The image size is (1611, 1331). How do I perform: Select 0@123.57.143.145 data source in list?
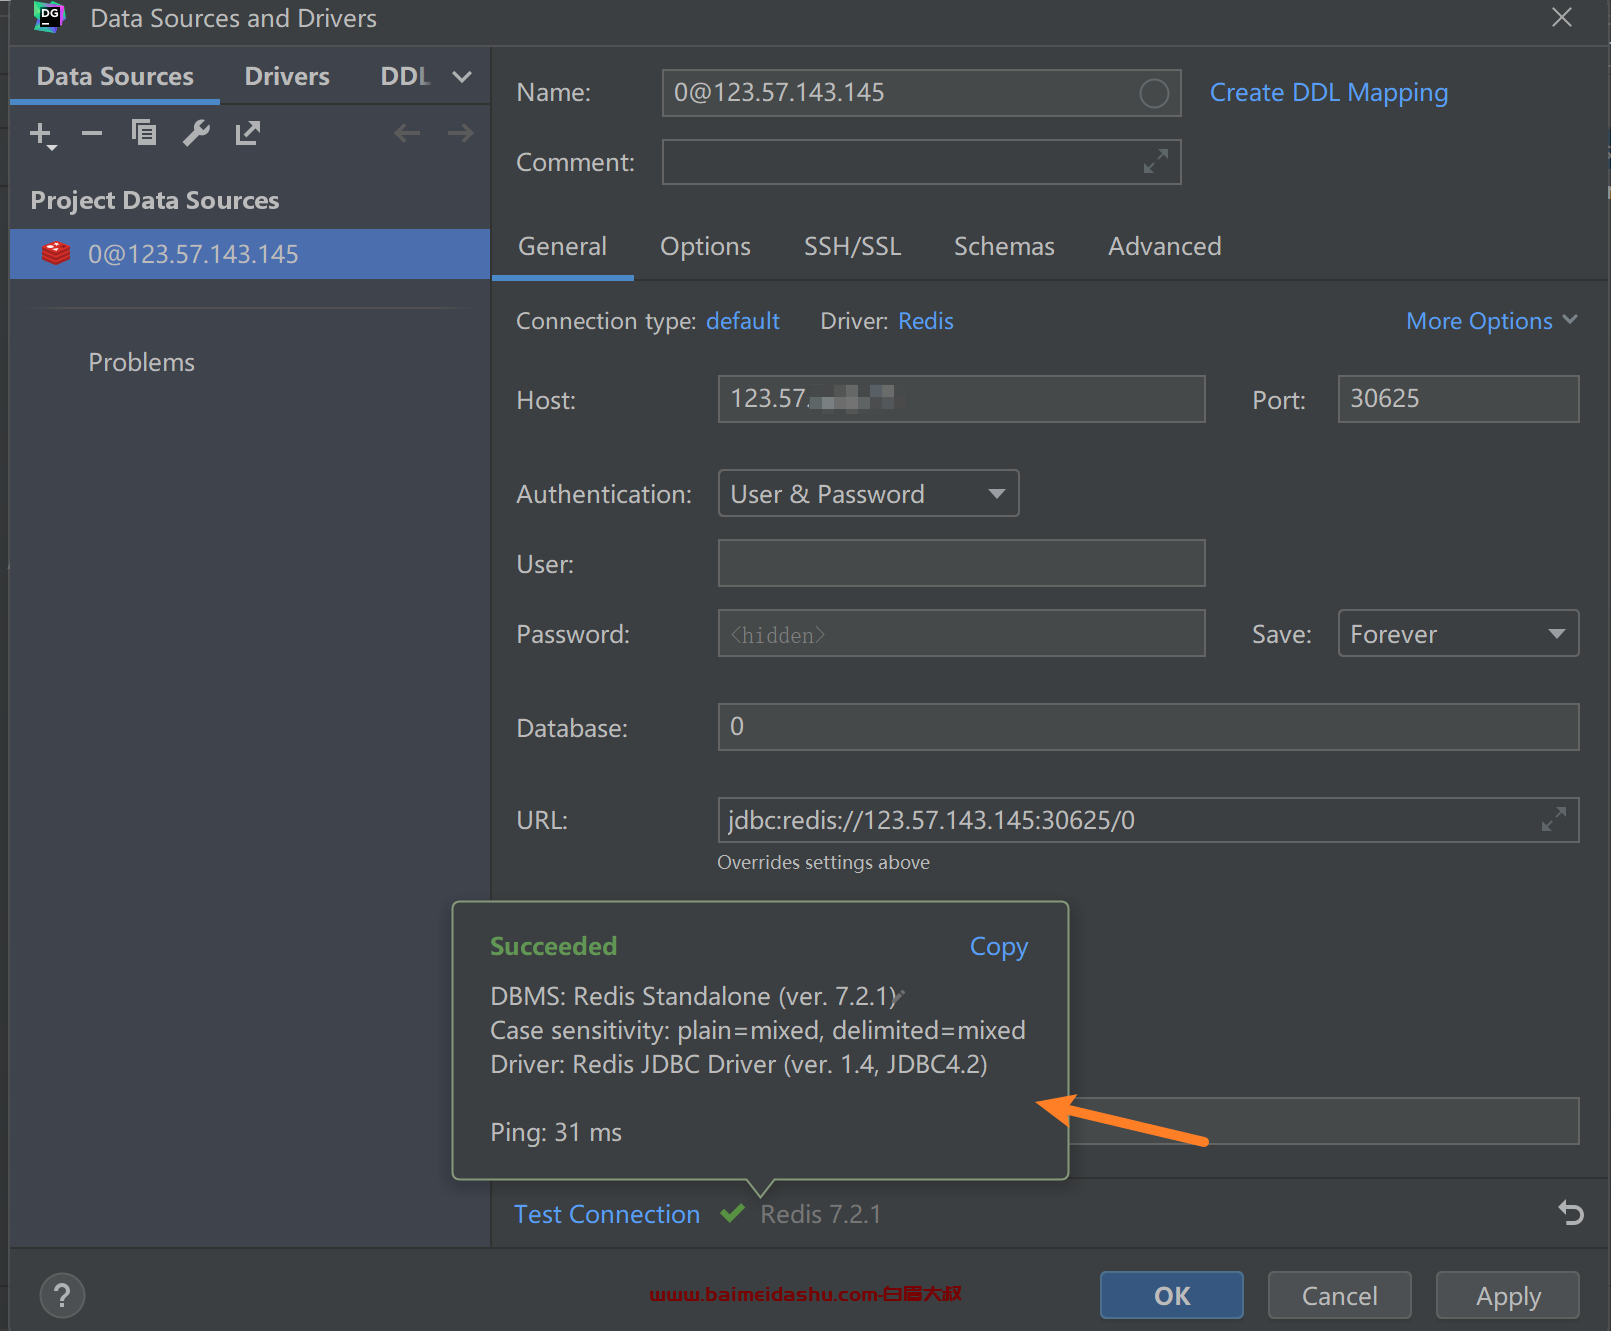pyautogui.click(x=250, y=254)
